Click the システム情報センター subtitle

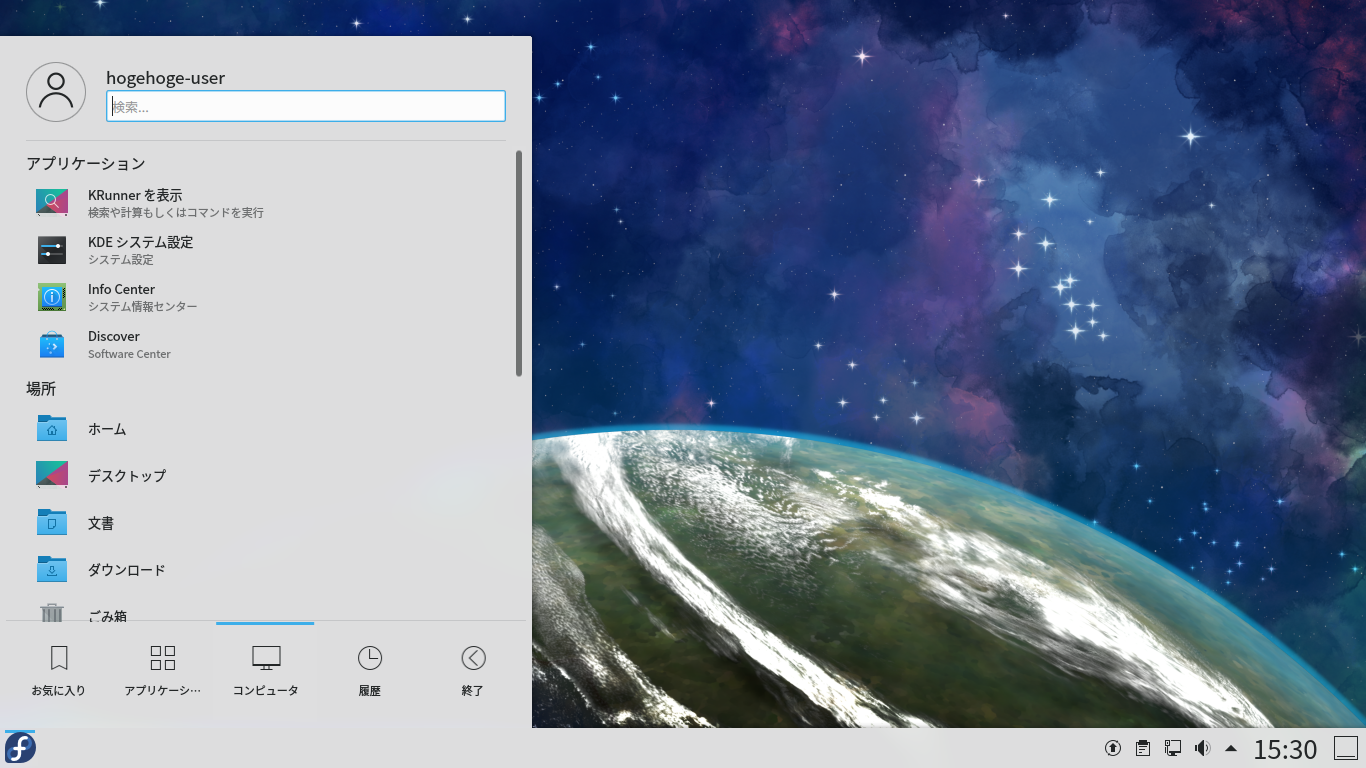(x=143, y=307)
